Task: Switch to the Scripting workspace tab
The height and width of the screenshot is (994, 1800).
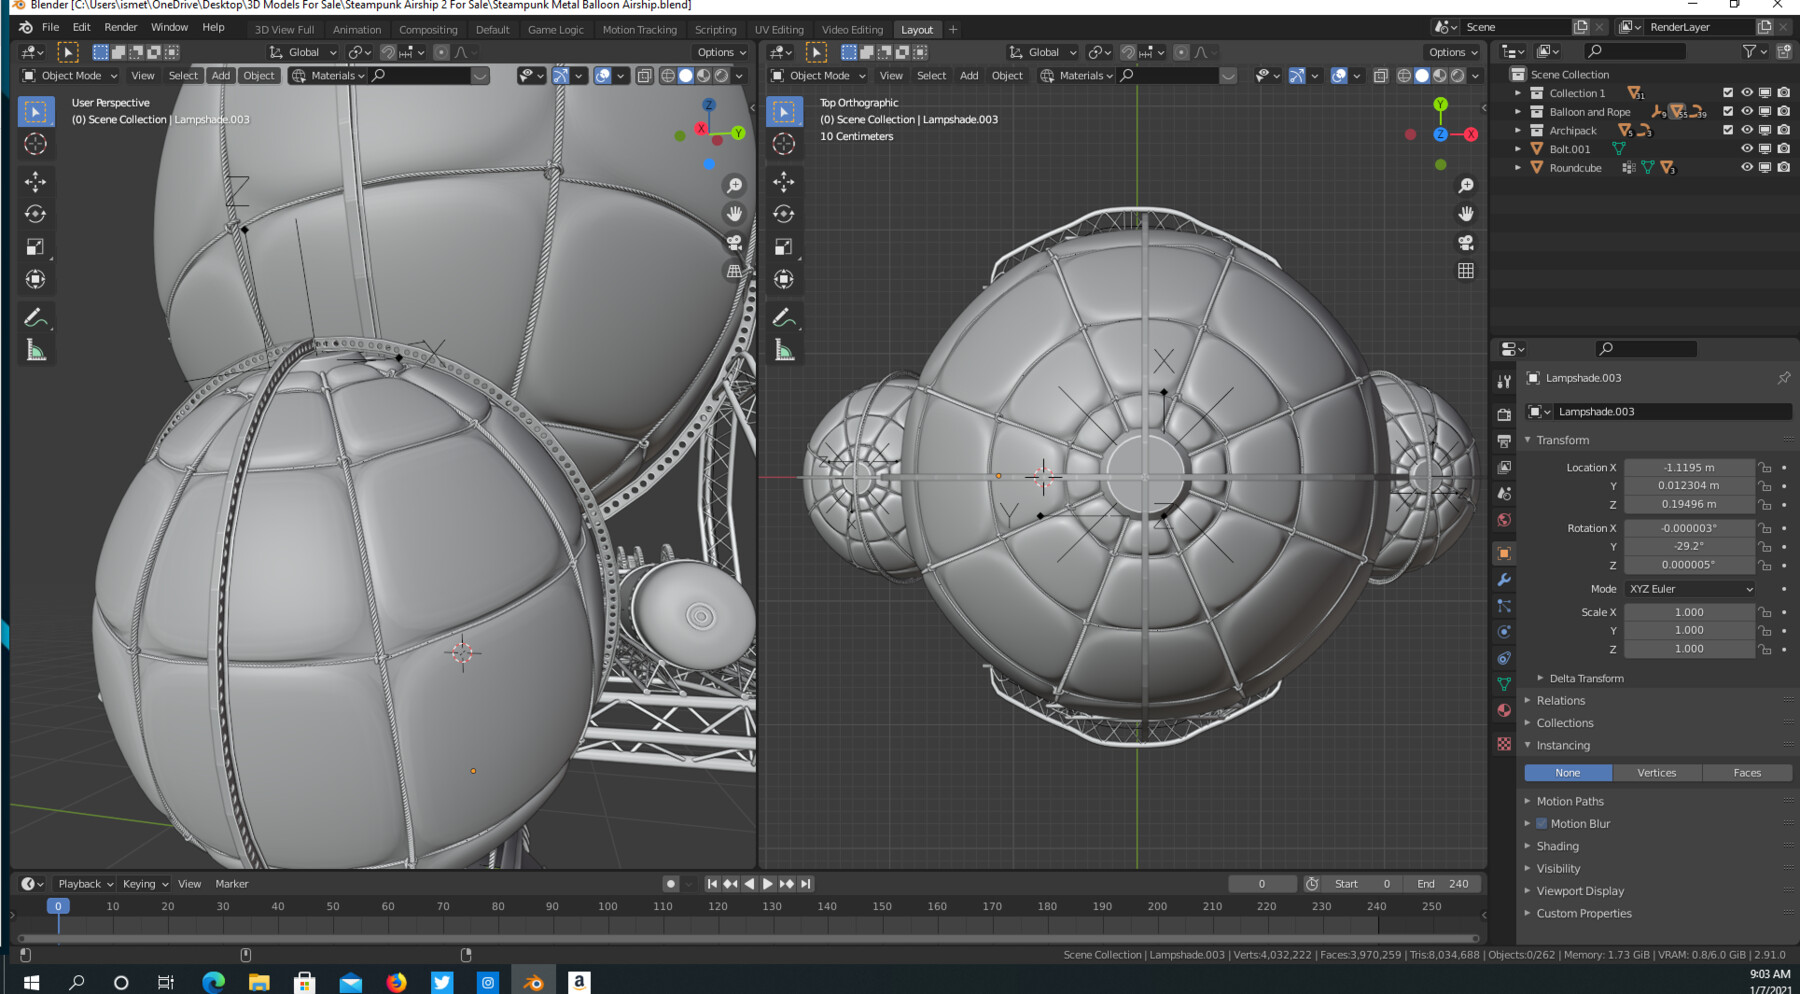Action: [x=716, y=29]
